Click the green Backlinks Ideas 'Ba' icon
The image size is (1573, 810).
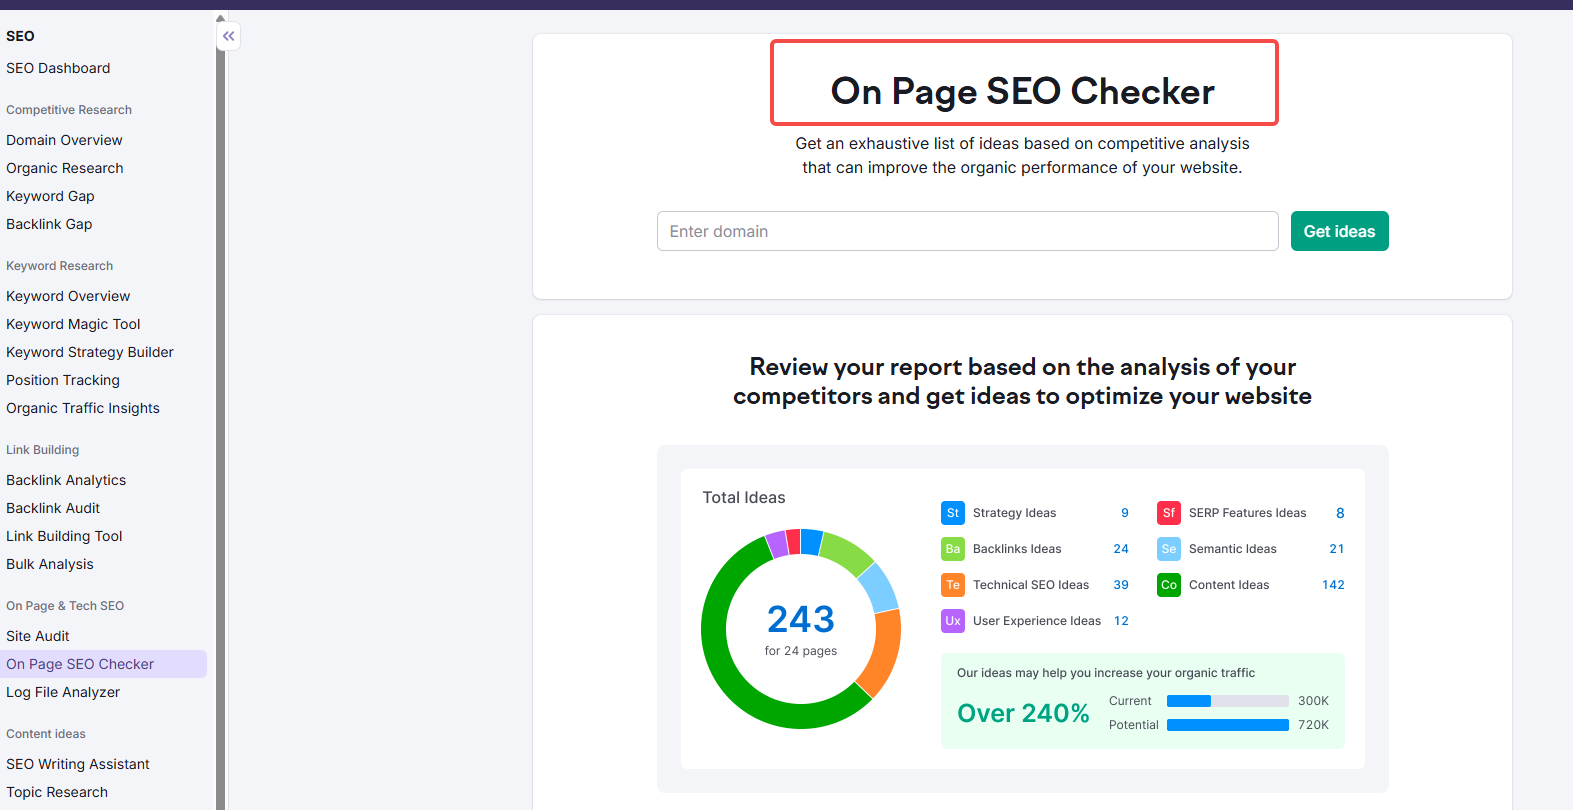(x=952, y=549)
